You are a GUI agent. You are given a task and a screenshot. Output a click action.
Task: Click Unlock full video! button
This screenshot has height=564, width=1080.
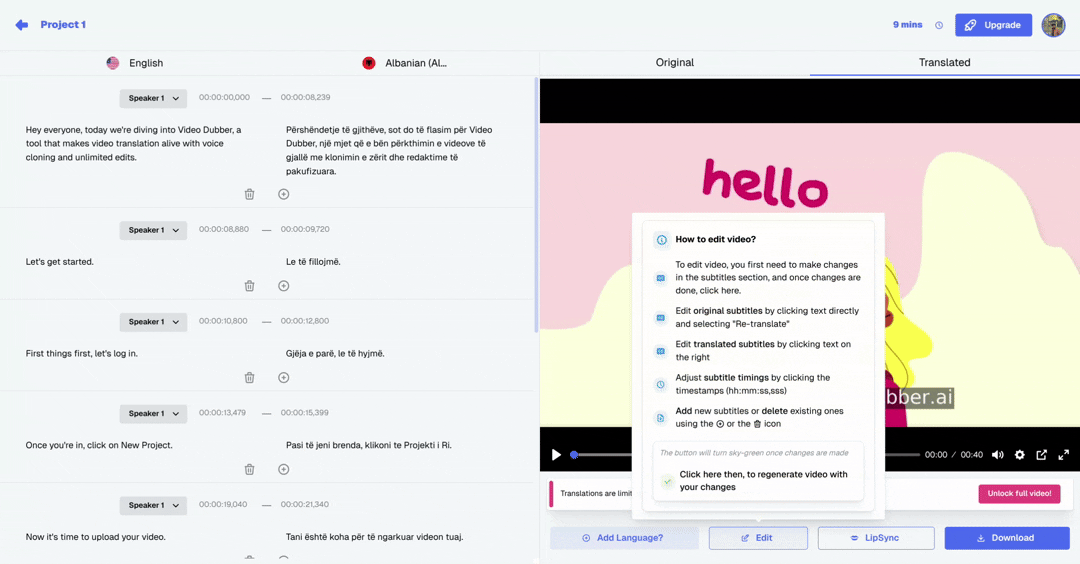[1019, 493]
